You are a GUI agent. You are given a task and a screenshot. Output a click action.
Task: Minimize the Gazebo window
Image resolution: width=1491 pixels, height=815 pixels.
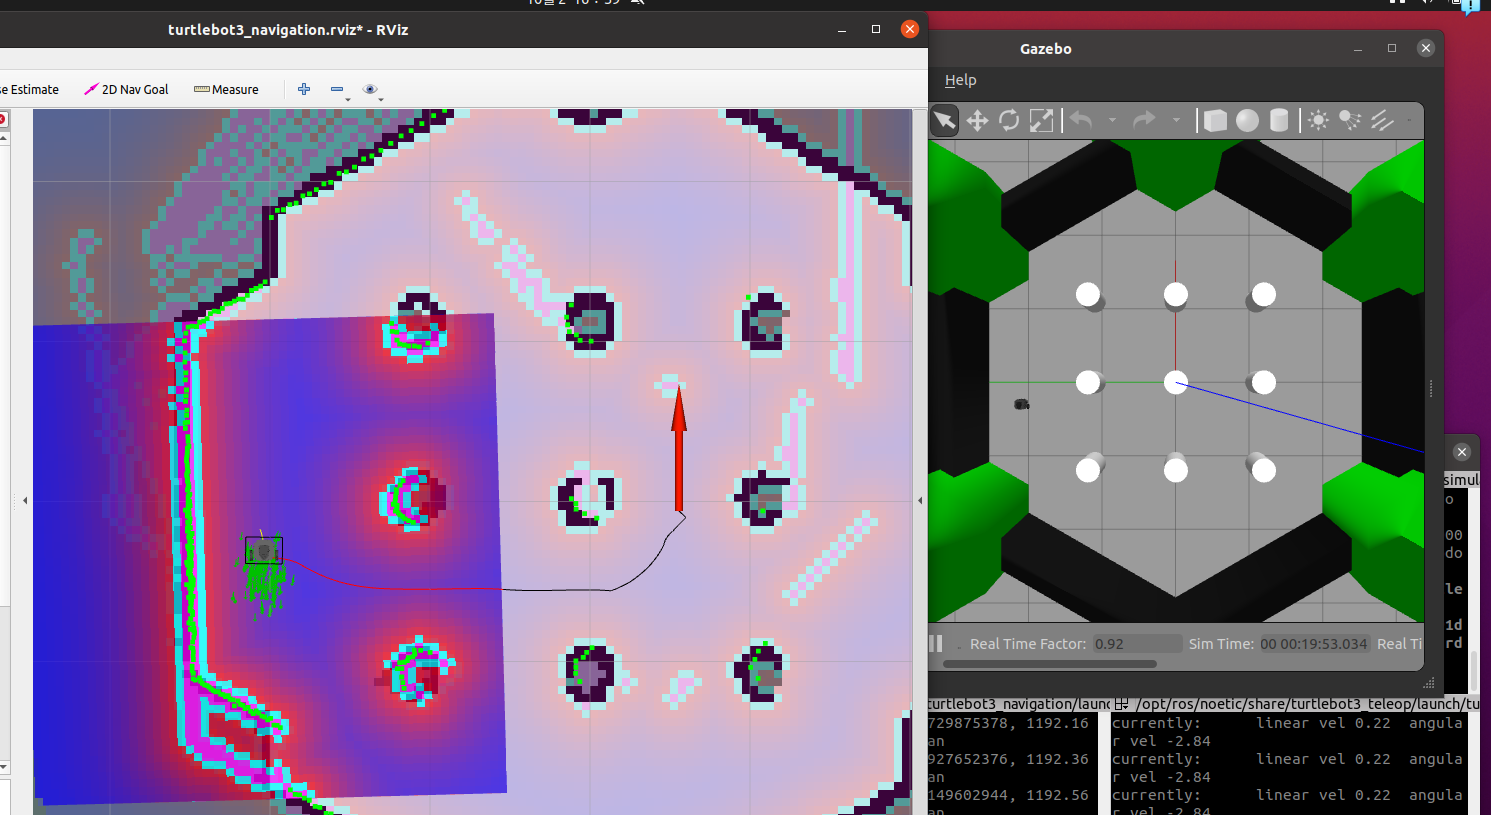pos(1357,48)
